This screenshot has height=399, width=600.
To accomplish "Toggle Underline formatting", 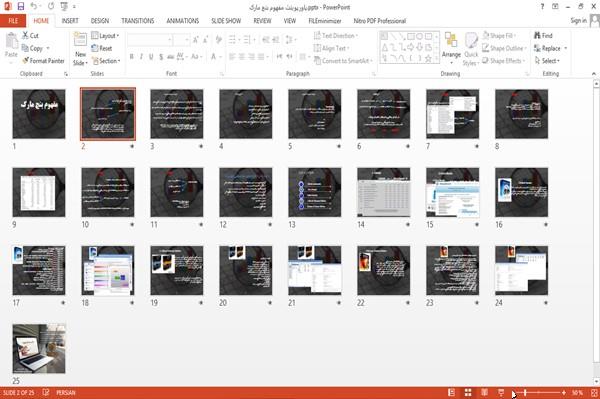I will pos(151,57).
